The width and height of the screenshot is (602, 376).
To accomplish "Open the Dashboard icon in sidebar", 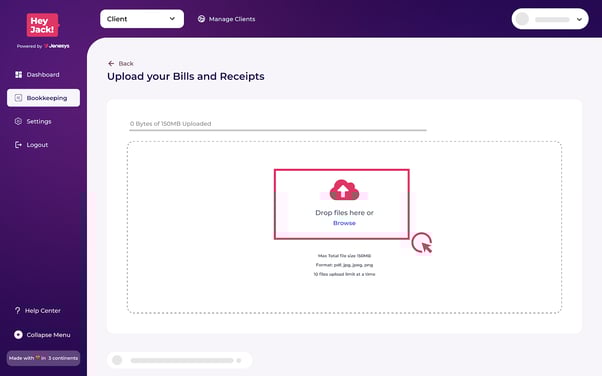I will tap(18, 75).
